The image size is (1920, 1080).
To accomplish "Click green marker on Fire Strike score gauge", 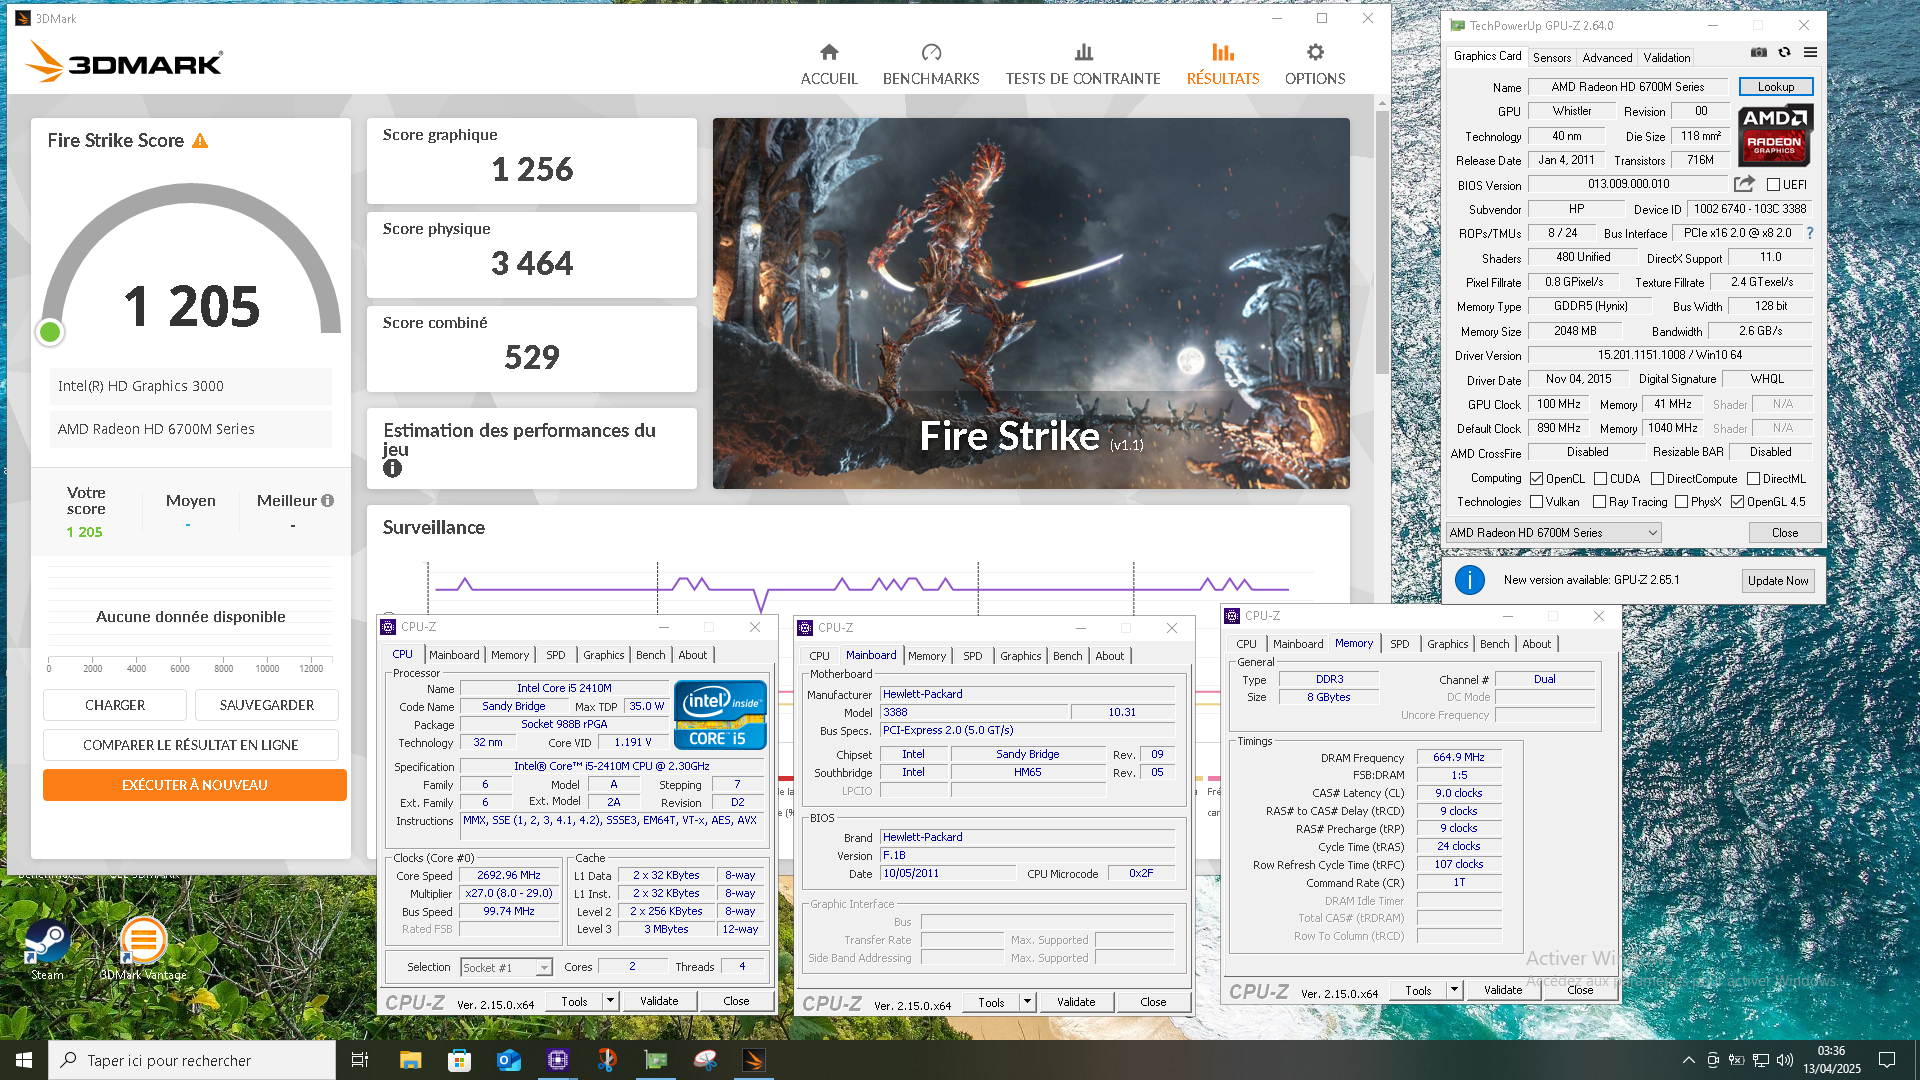I will click(50, 332).
